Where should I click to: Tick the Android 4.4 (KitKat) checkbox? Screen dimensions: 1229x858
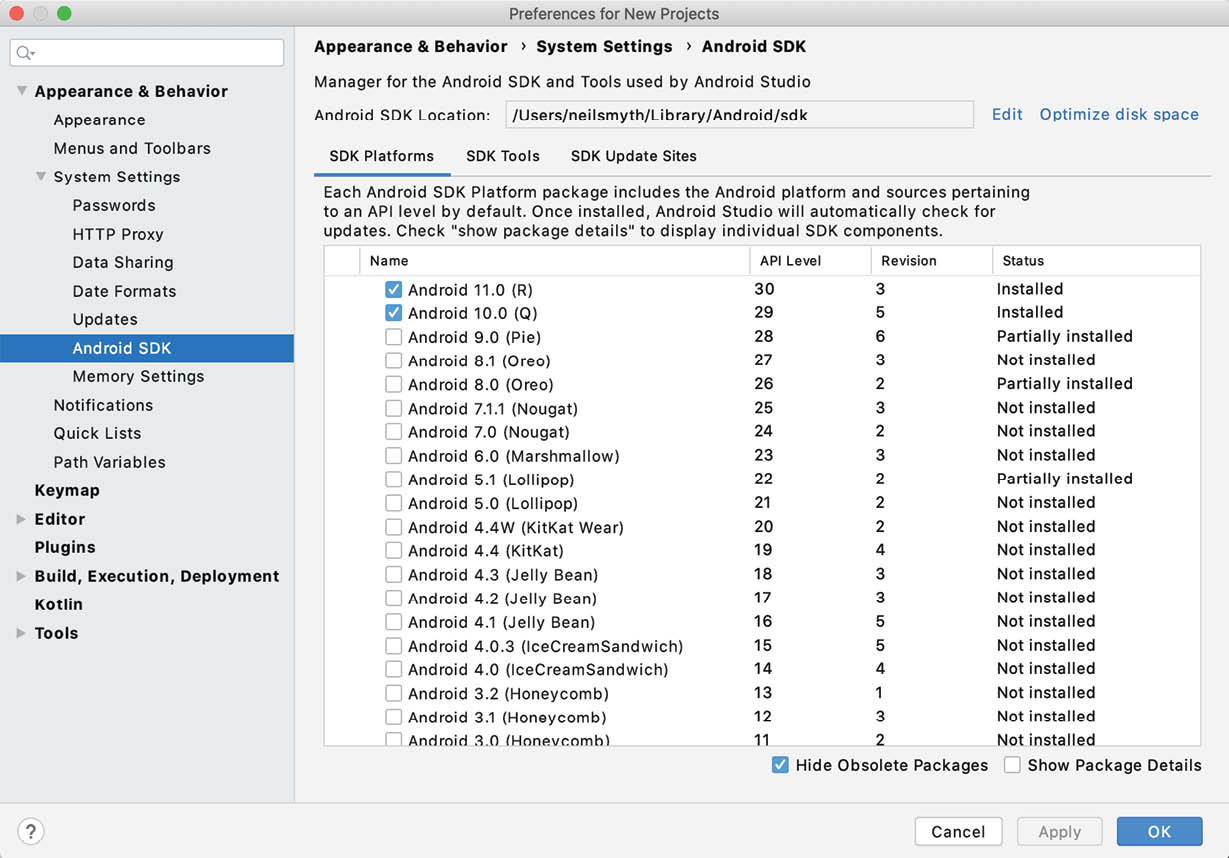point(394,551)
